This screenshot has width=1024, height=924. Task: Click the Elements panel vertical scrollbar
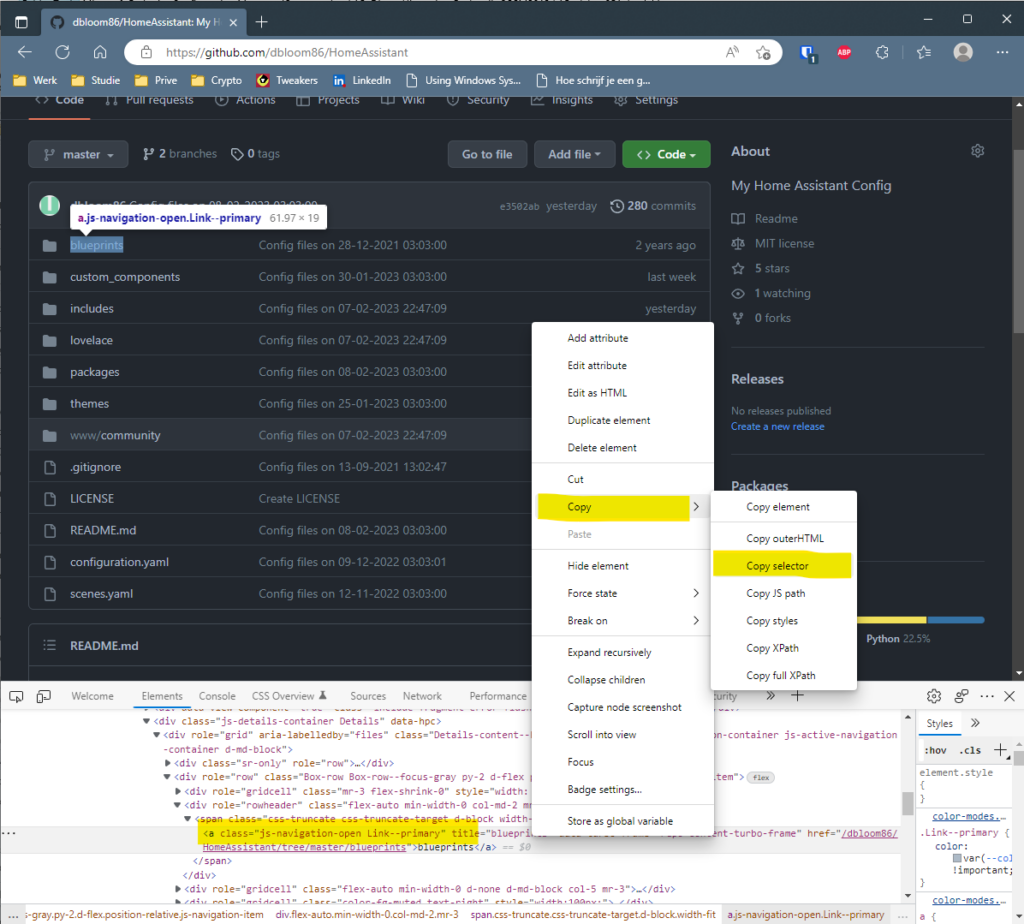(908, 803)
